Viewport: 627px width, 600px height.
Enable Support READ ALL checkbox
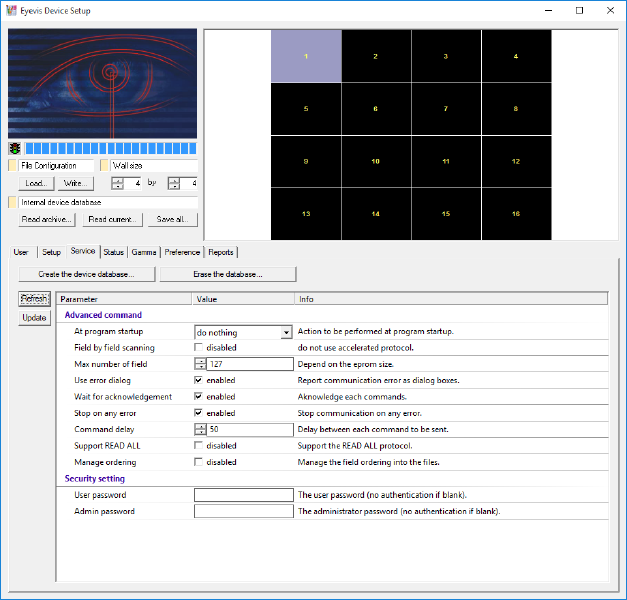(x=198, y=445)
